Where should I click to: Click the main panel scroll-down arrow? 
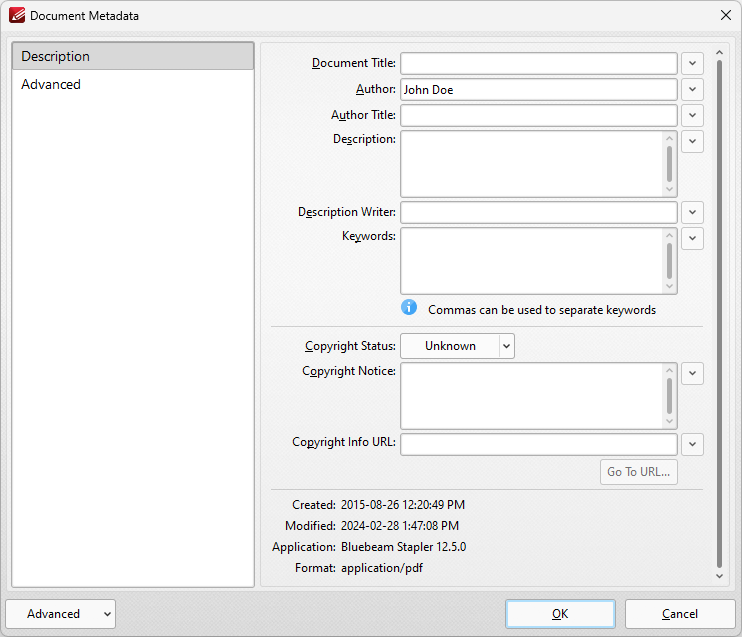click(719, 576)
